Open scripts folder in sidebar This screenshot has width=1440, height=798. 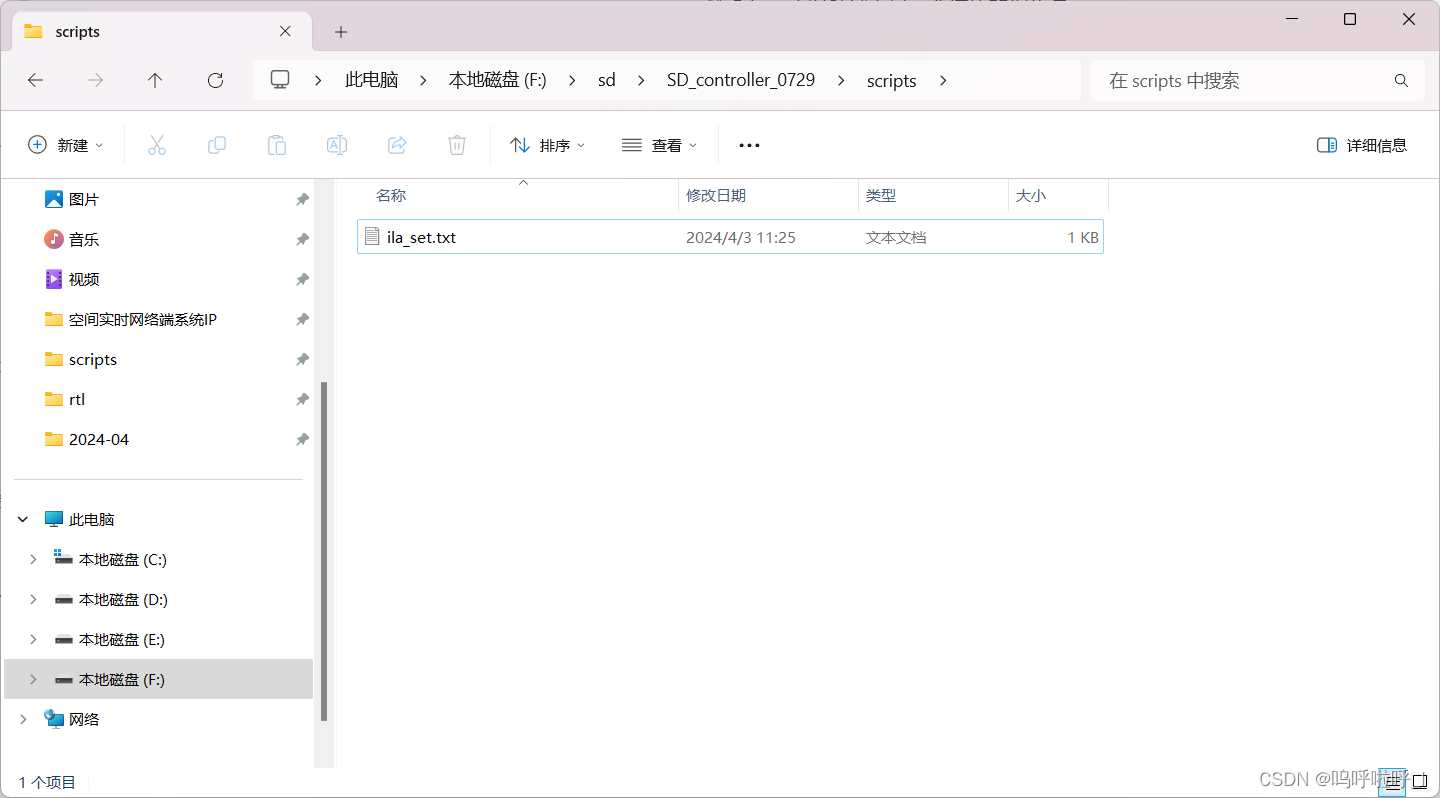point(93,360)
